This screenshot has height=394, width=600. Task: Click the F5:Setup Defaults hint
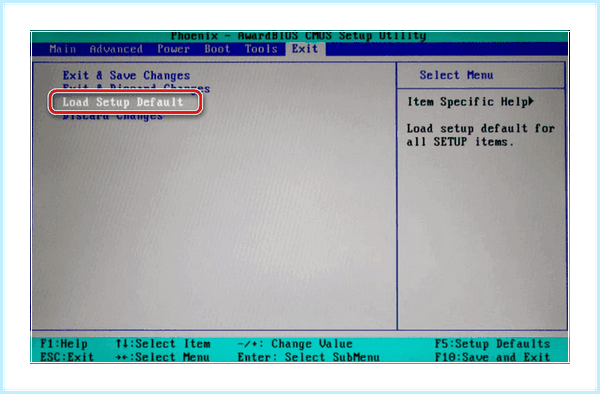[492, 344]
